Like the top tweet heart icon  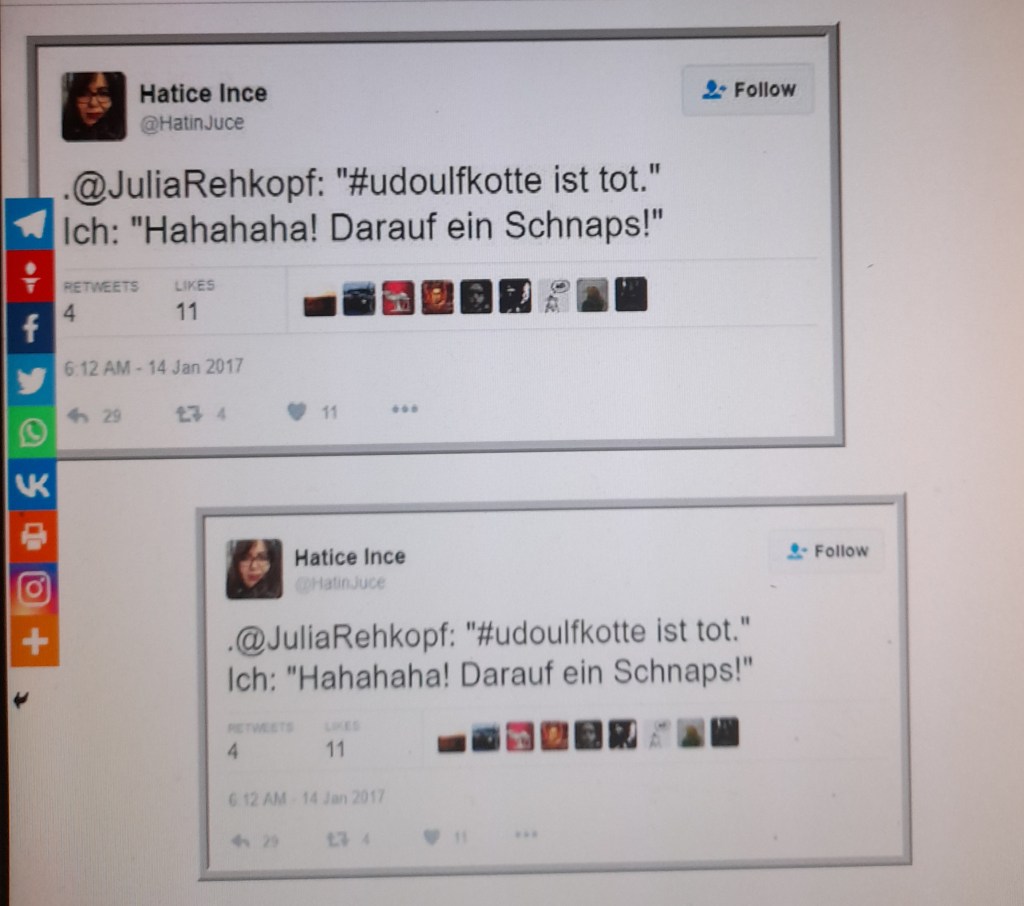coord(296,412)
